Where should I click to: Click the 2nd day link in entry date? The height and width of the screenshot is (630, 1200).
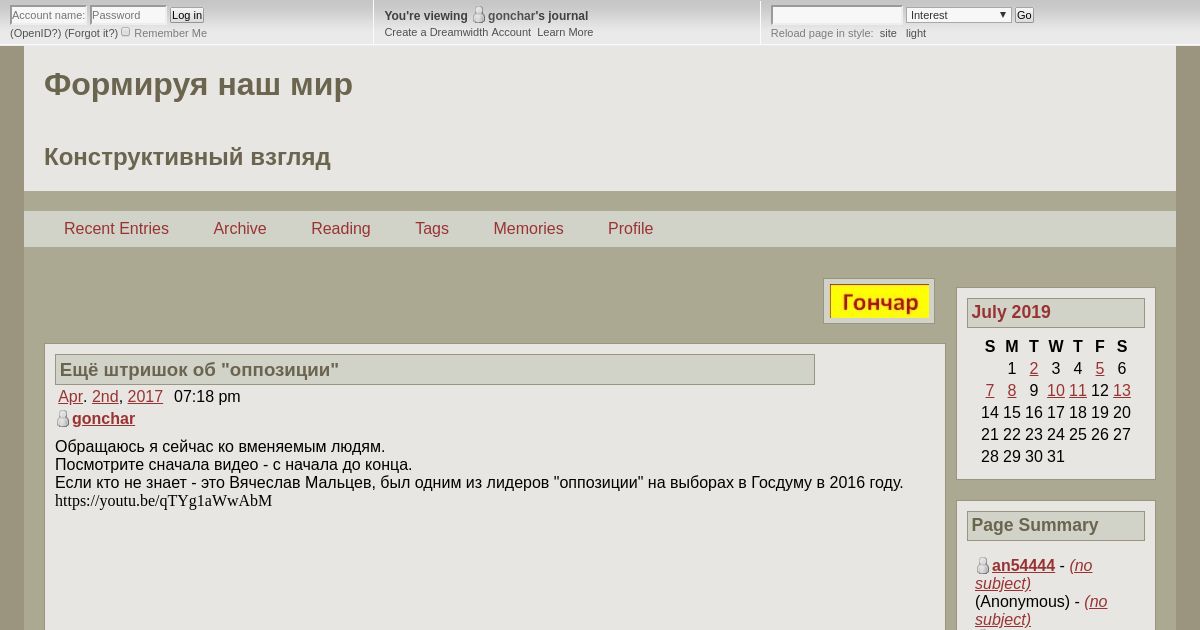point(105,397)
